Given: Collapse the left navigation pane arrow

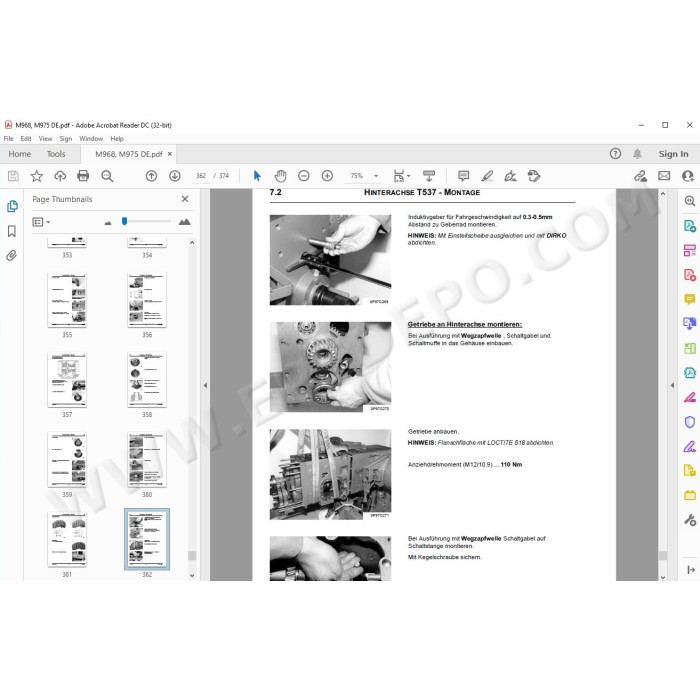Looking at the screenshot, I should (205, 385).
